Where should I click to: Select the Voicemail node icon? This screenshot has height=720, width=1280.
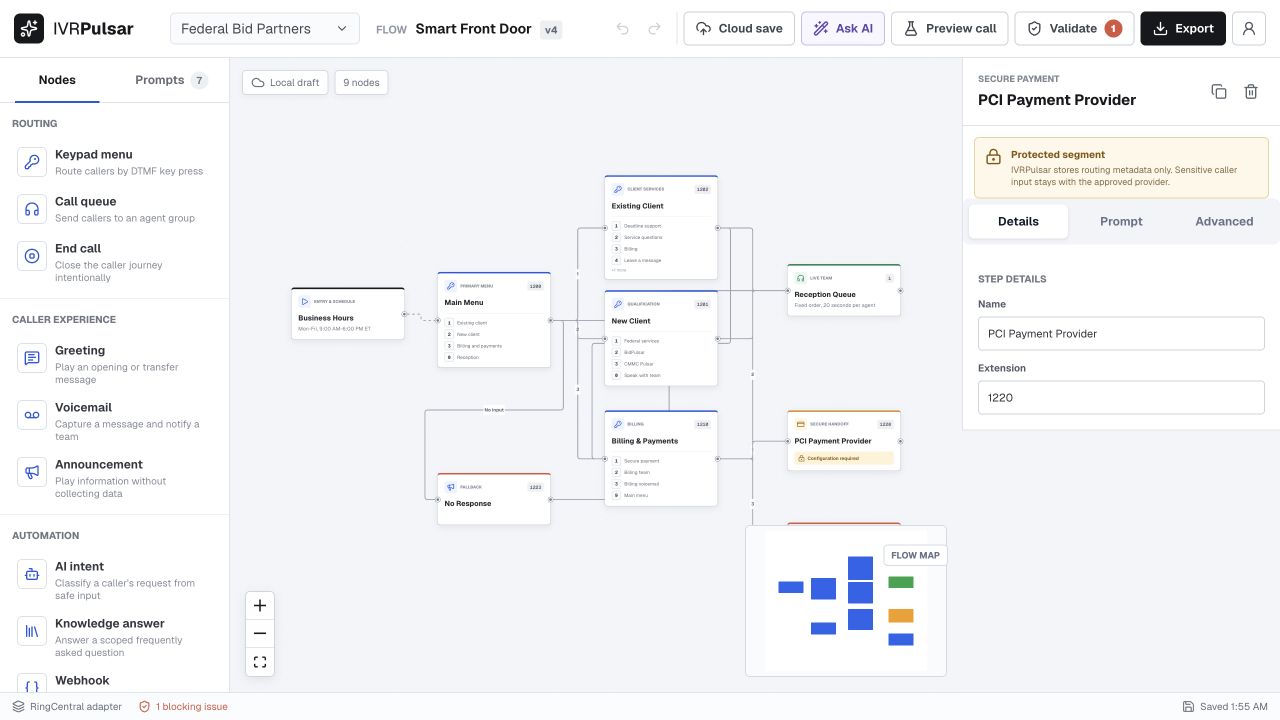pos(32,415)
